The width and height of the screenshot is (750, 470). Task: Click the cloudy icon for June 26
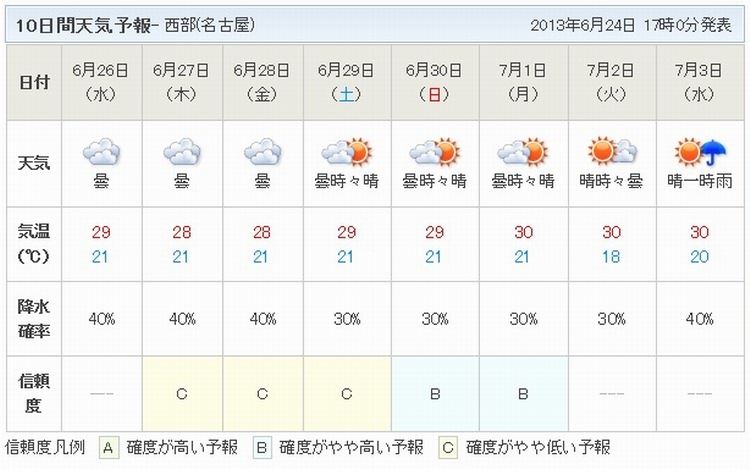[x=101, y=152]
